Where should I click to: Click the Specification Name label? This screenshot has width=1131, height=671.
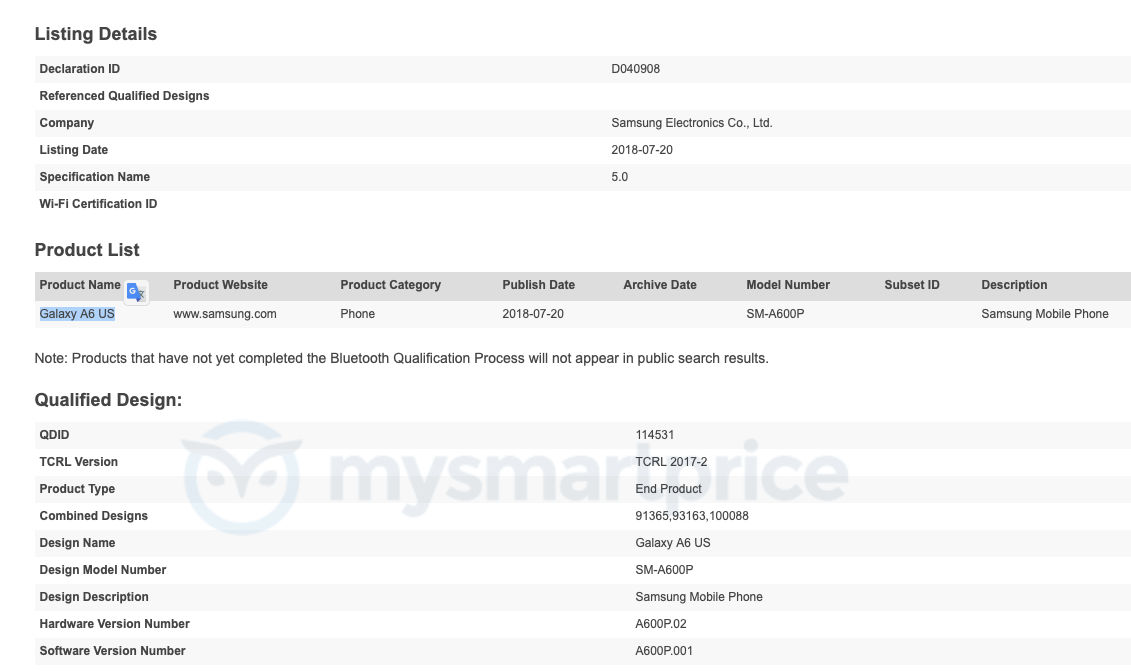(94, 177)
